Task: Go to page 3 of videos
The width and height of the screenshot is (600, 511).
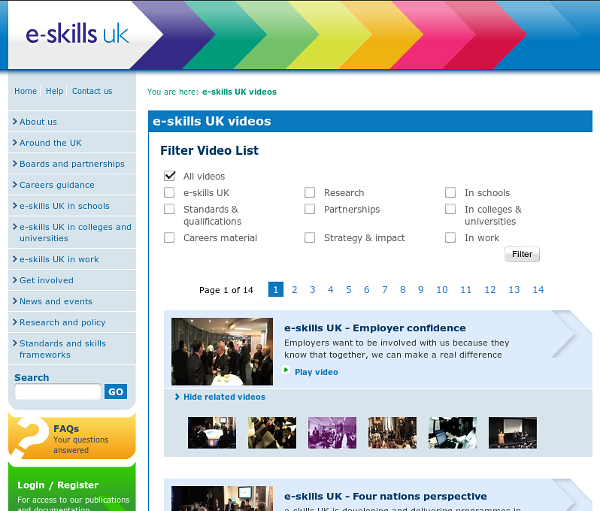Action: click(312, 290)
